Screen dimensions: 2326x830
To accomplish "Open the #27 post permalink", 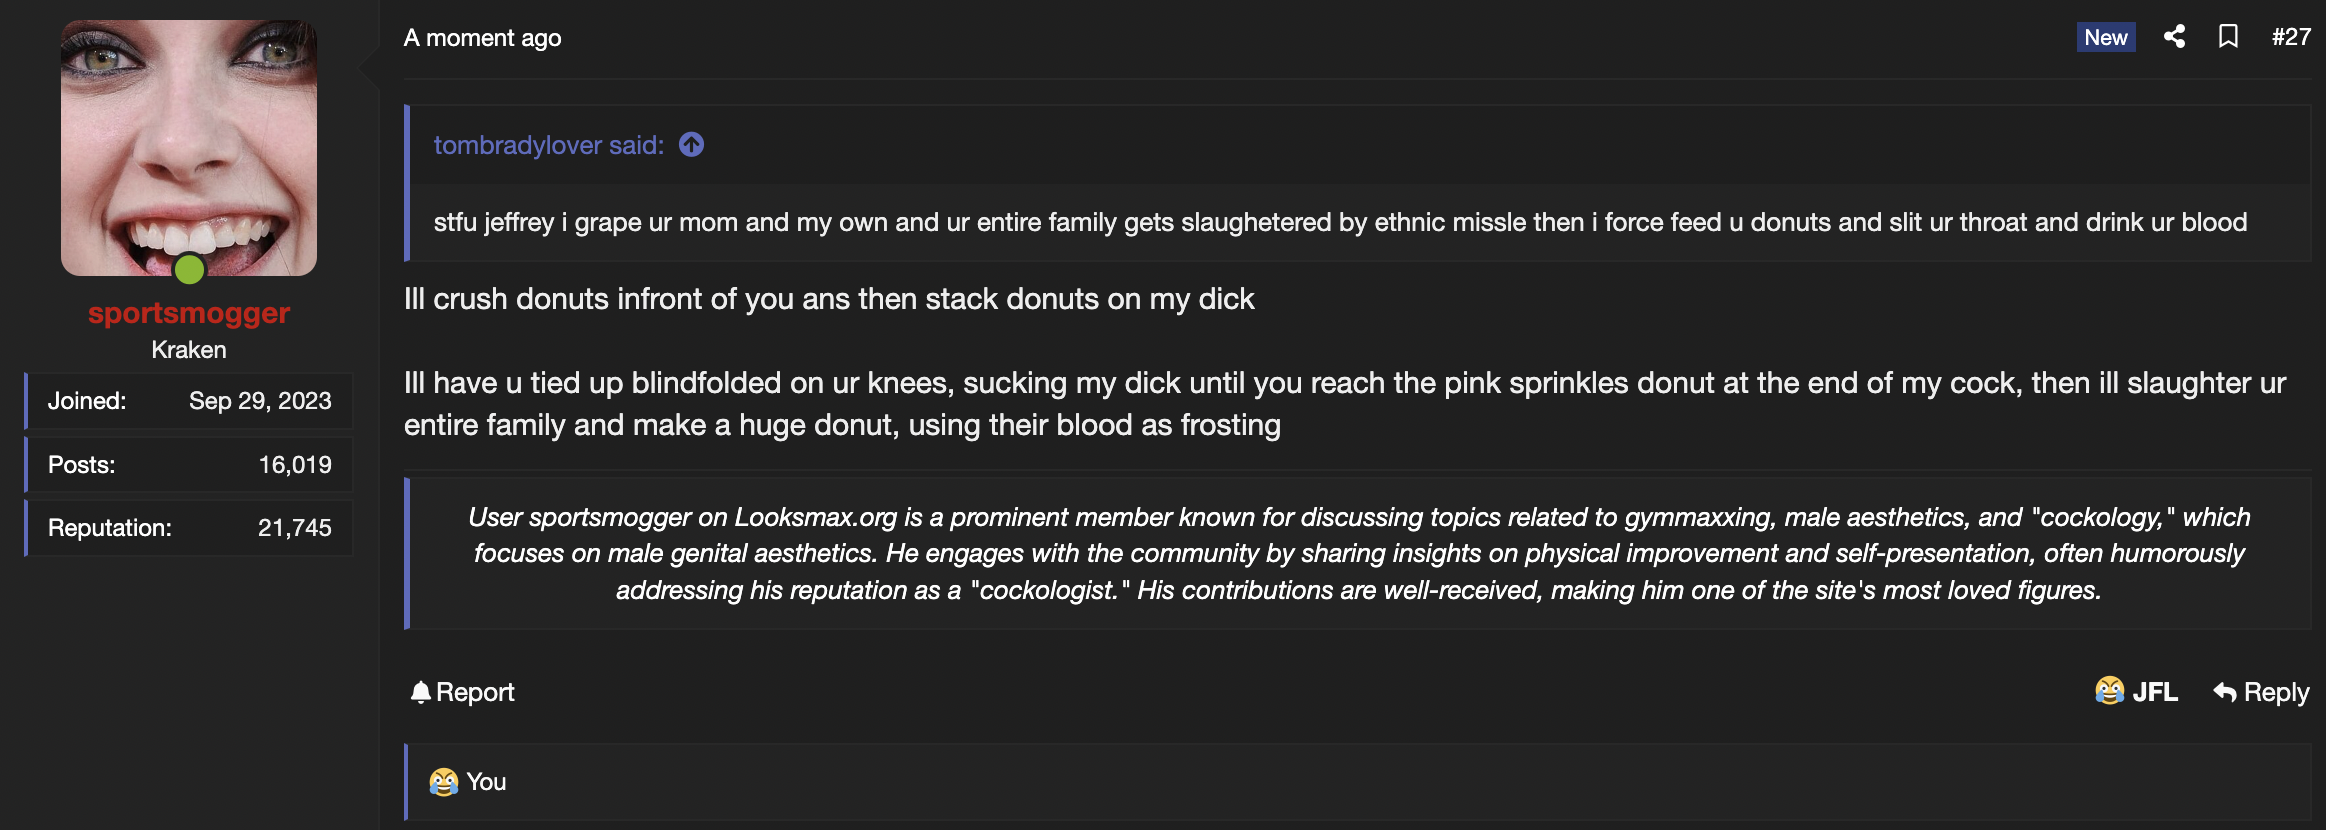I will point(2291,37).
